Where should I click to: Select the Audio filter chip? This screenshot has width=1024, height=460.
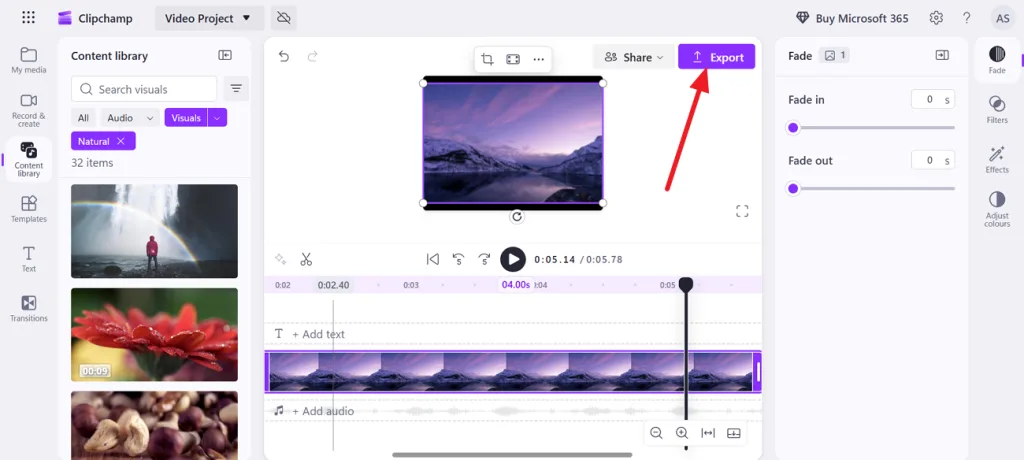click(x=120, y=118)
